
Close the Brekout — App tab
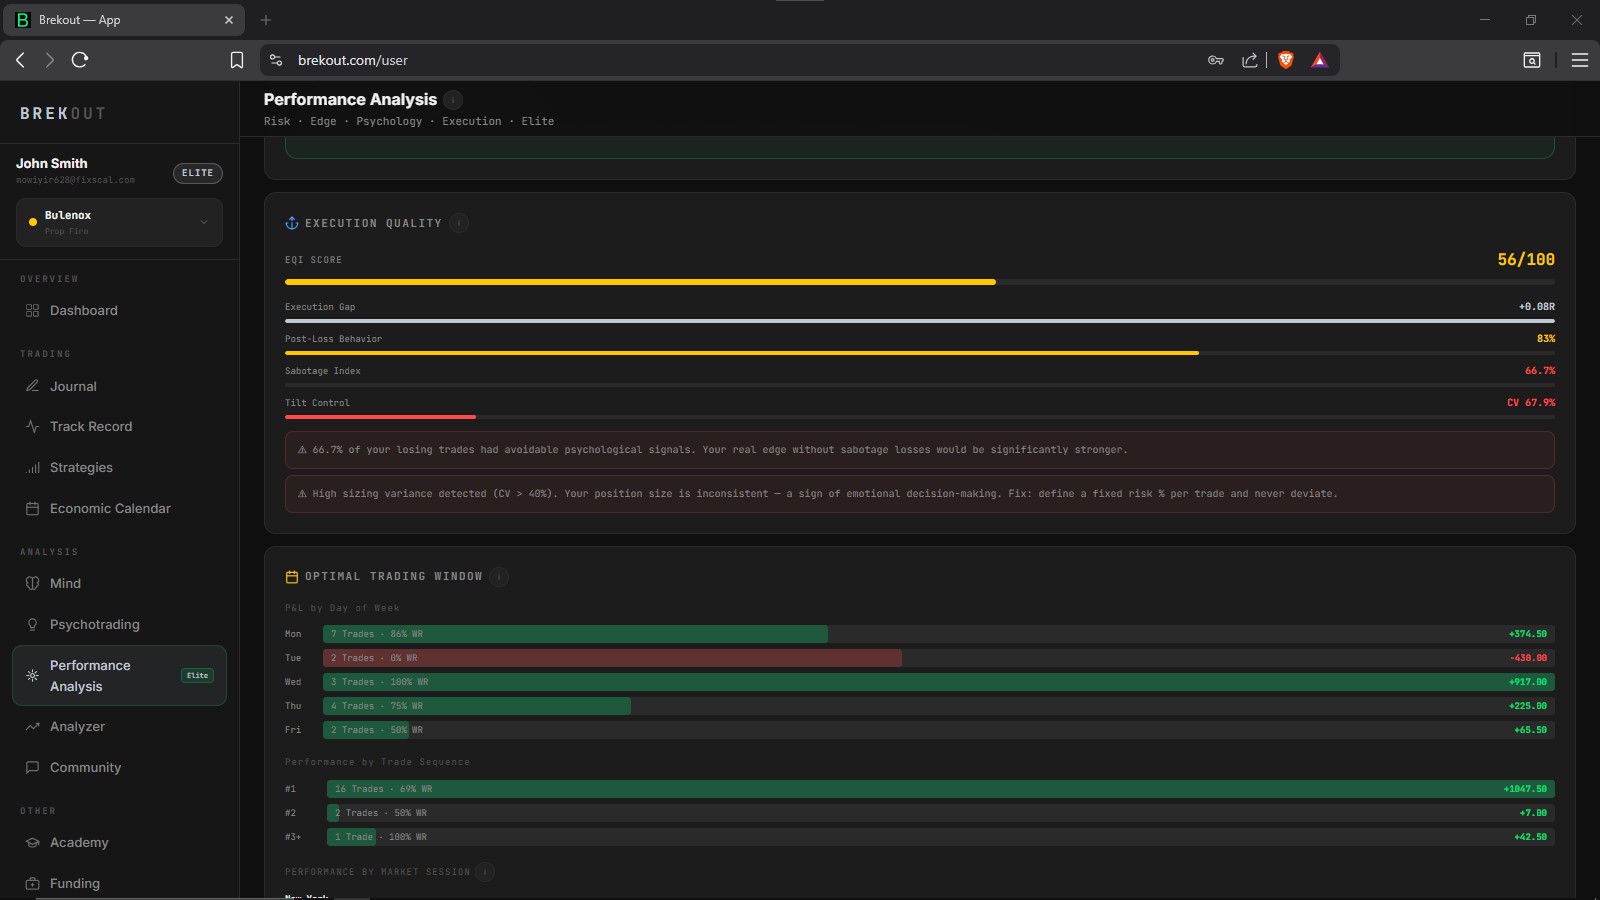tap(228, 20)
